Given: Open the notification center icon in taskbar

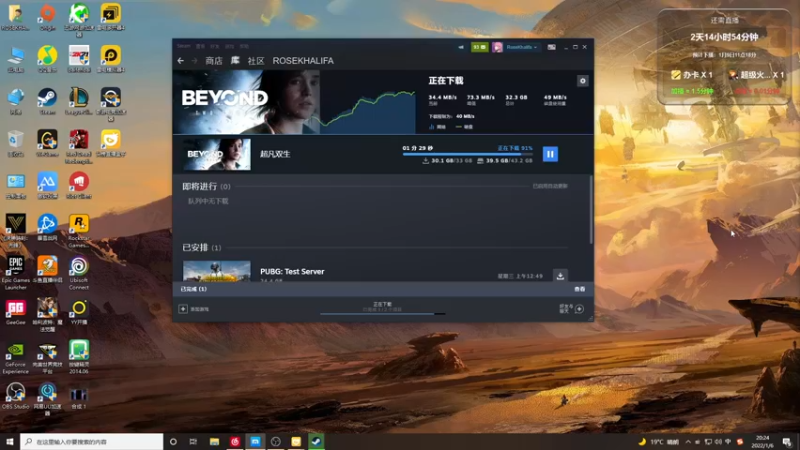Looking at the screenshot, I should coord(787,441).
